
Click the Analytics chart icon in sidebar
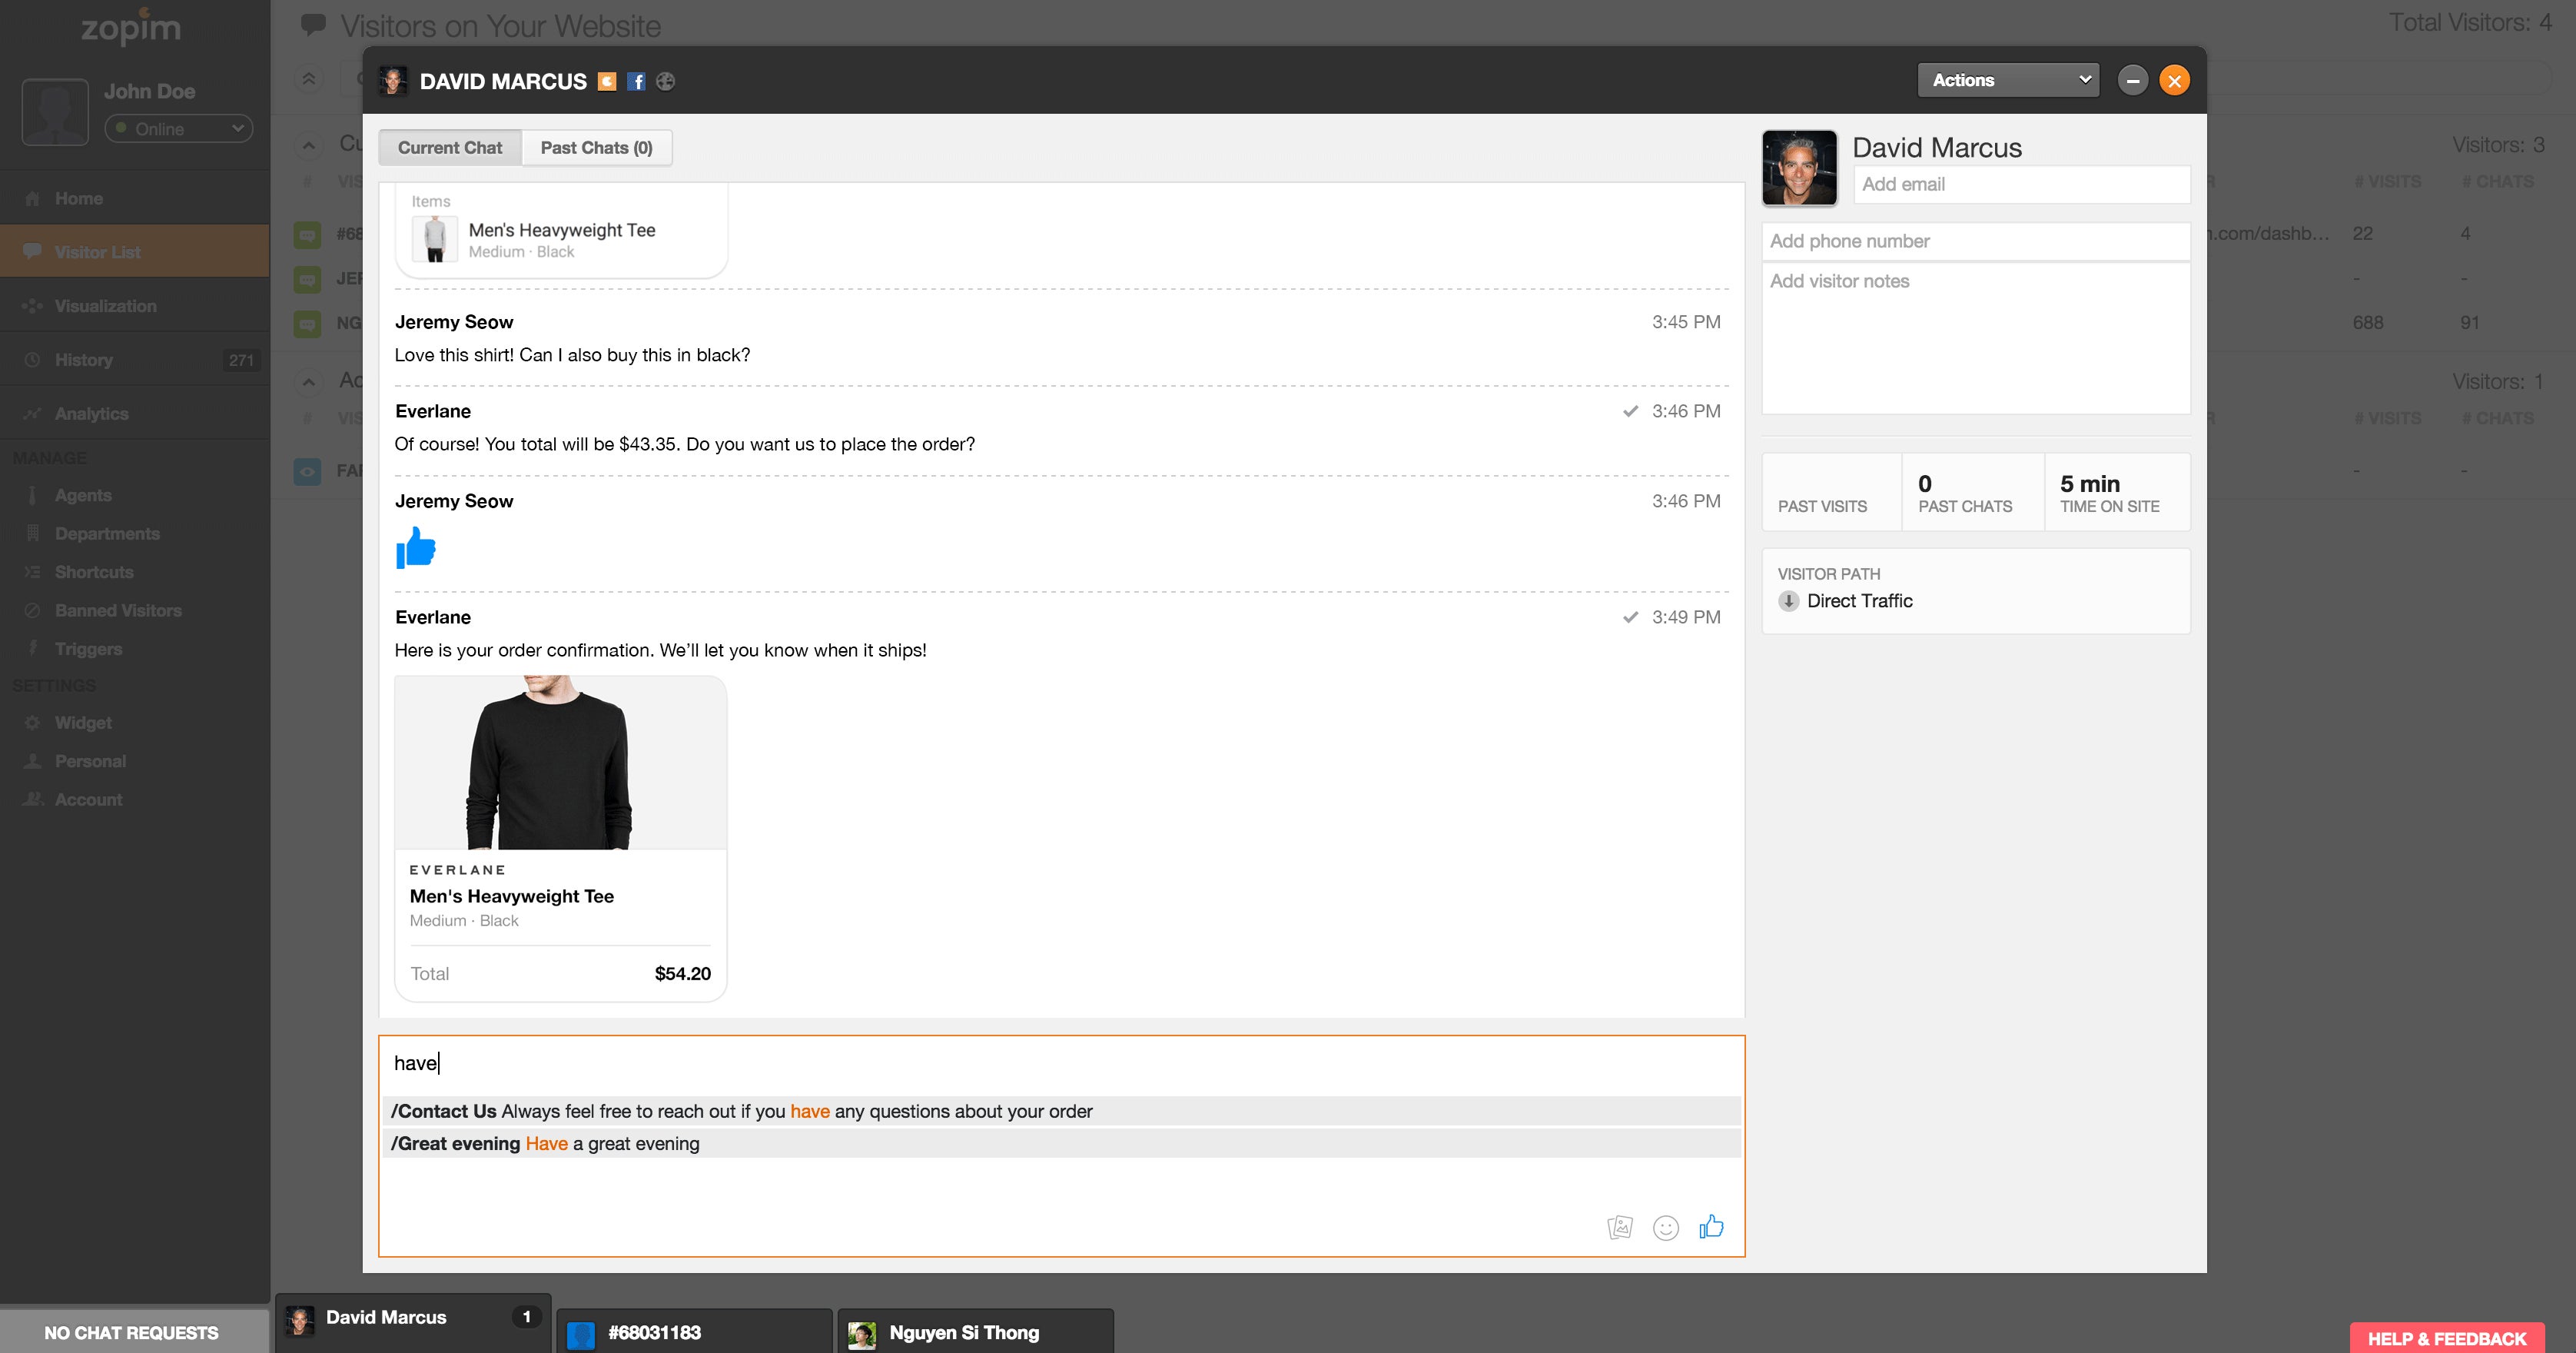(x=32, y=414)
